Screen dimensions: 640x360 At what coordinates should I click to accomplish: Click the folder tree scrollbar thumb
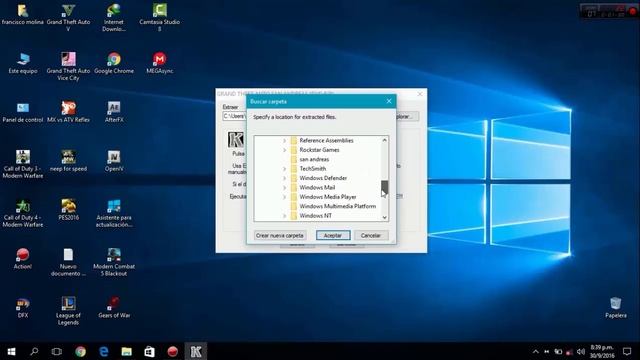coord(384,188)
